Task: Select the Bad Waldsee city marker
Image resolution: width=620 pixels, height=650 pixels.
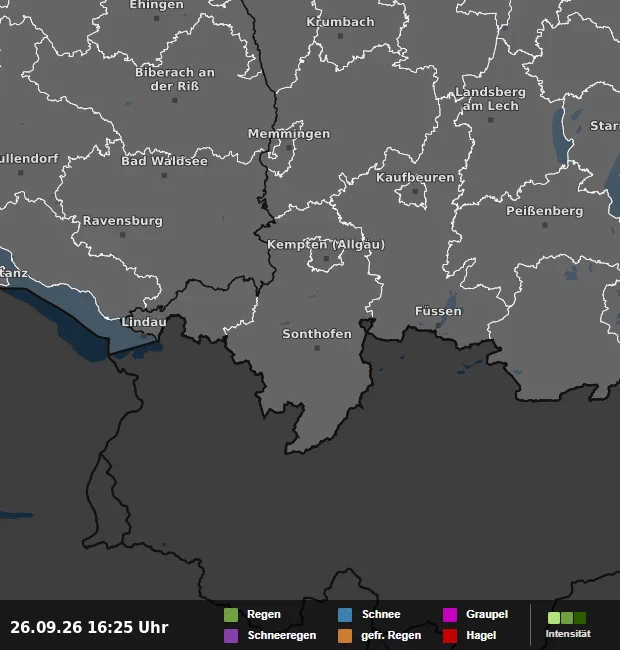Action: 165,175
